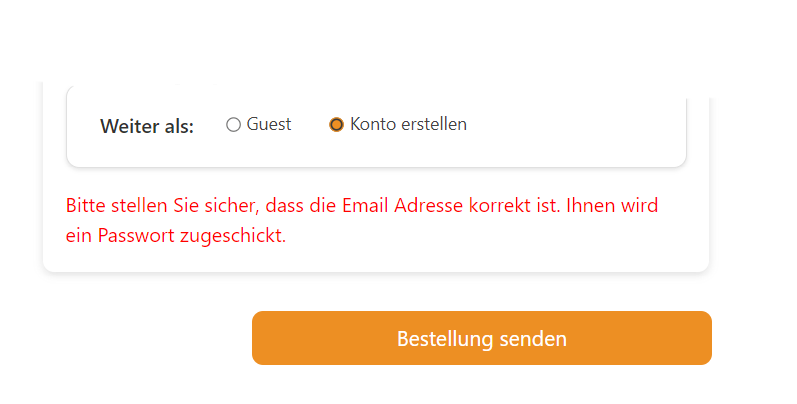Choose the Konto erstellen radio option

point(336,125)
